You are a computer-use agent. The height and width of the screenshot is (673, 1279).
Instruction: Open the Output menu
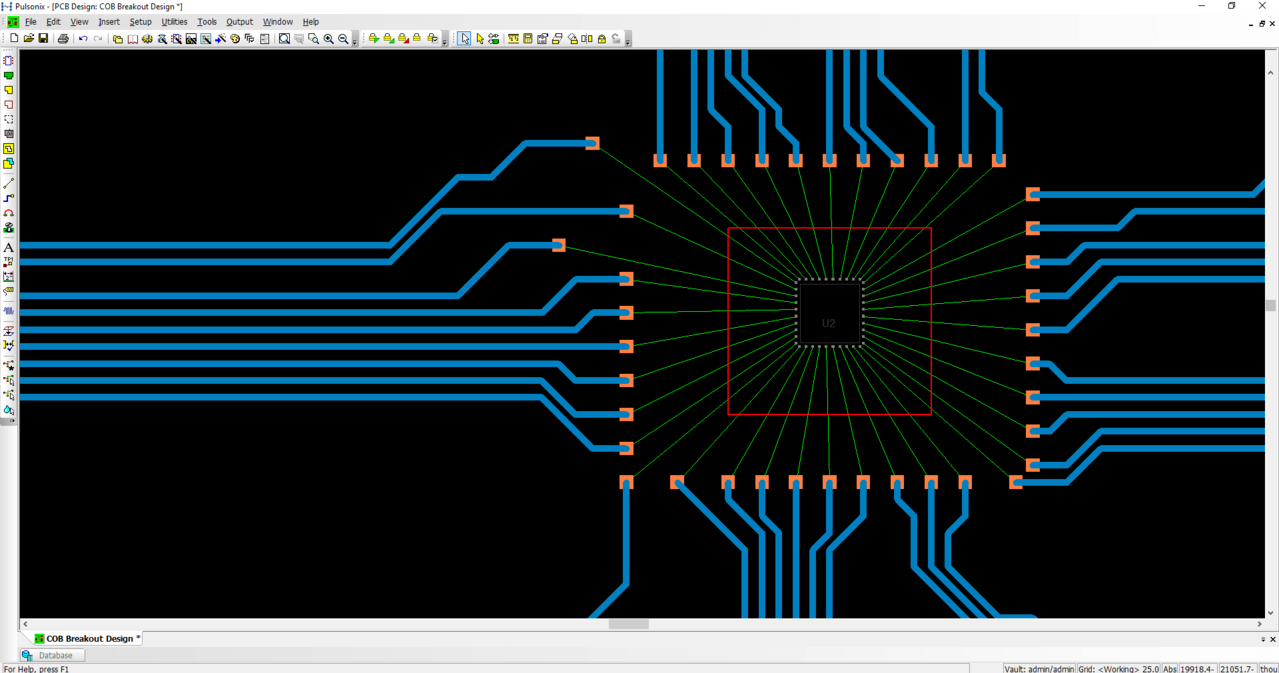(239, 22)
